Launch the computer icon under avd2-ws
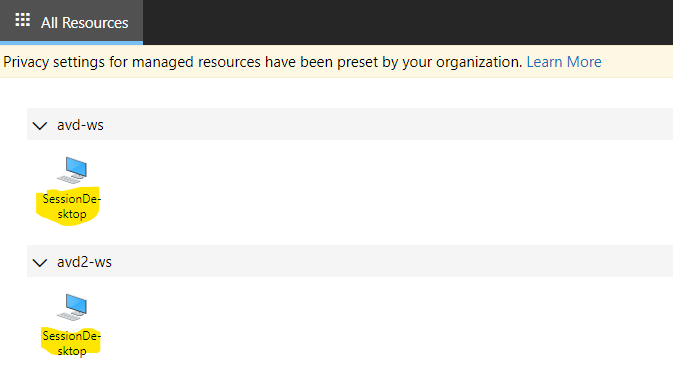The width and height of the screenshot is (673, 377). 72,307
